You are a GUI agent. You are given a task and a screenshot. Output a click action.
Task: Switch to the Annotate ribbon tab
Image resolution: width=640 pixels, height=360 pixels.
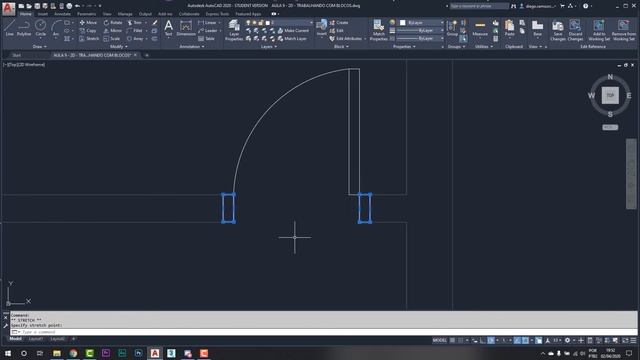click(x=62, y=14)
